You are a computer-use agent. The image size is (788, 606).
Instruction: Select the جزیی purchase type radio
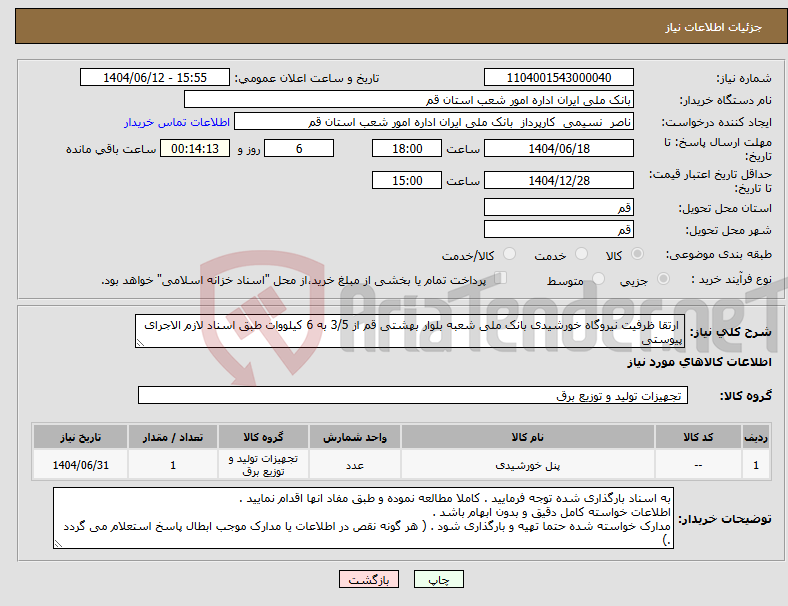(x=663, y=278)
